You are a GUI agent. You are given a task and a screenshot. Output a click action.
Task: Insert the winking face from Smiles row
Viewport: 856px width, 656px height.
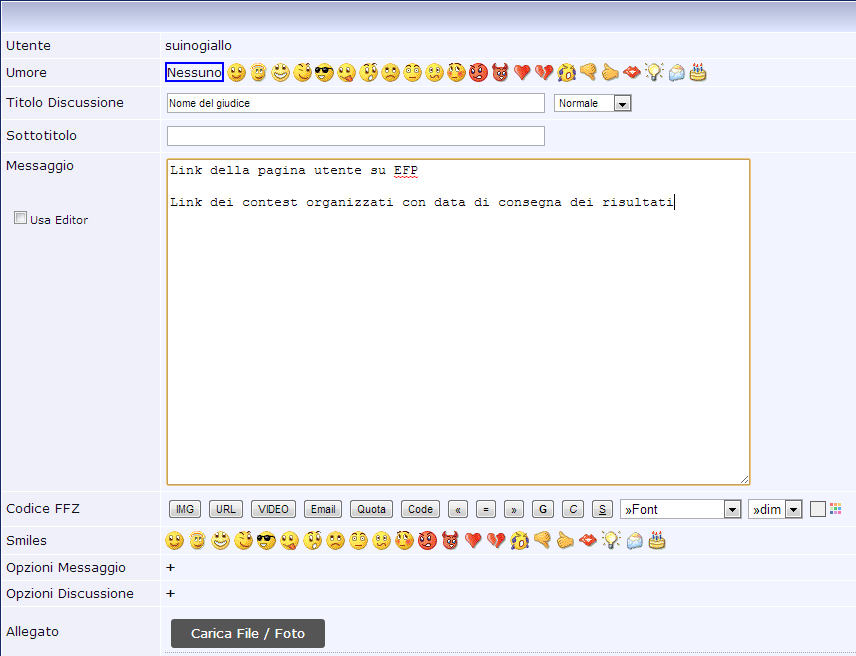pyautogui.click(x=243, y=540)
